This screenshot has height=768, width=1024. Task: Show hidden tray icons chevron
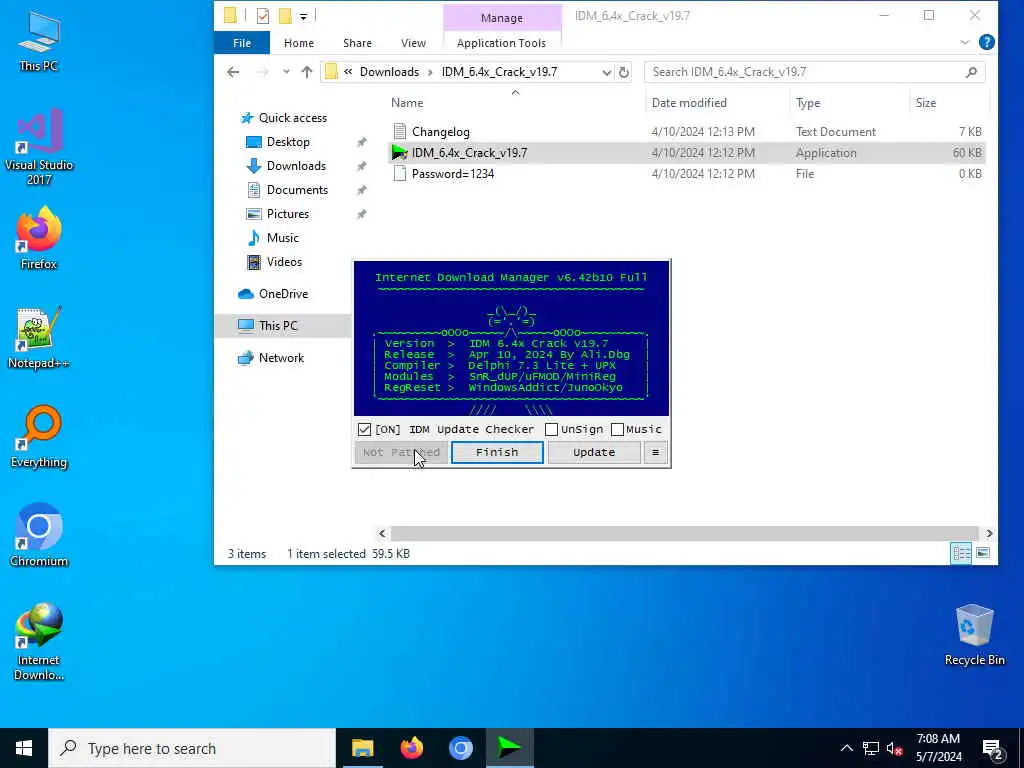[846, 748]
